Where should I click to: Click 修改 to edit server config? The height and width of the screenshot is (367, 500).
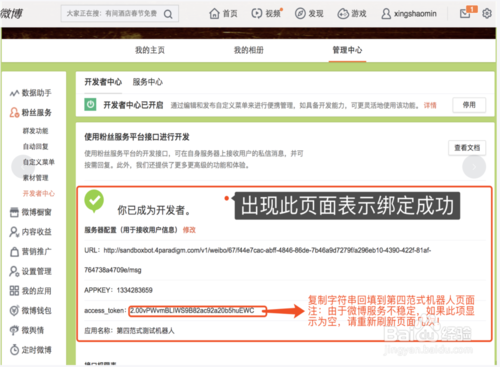click(189, 230)
